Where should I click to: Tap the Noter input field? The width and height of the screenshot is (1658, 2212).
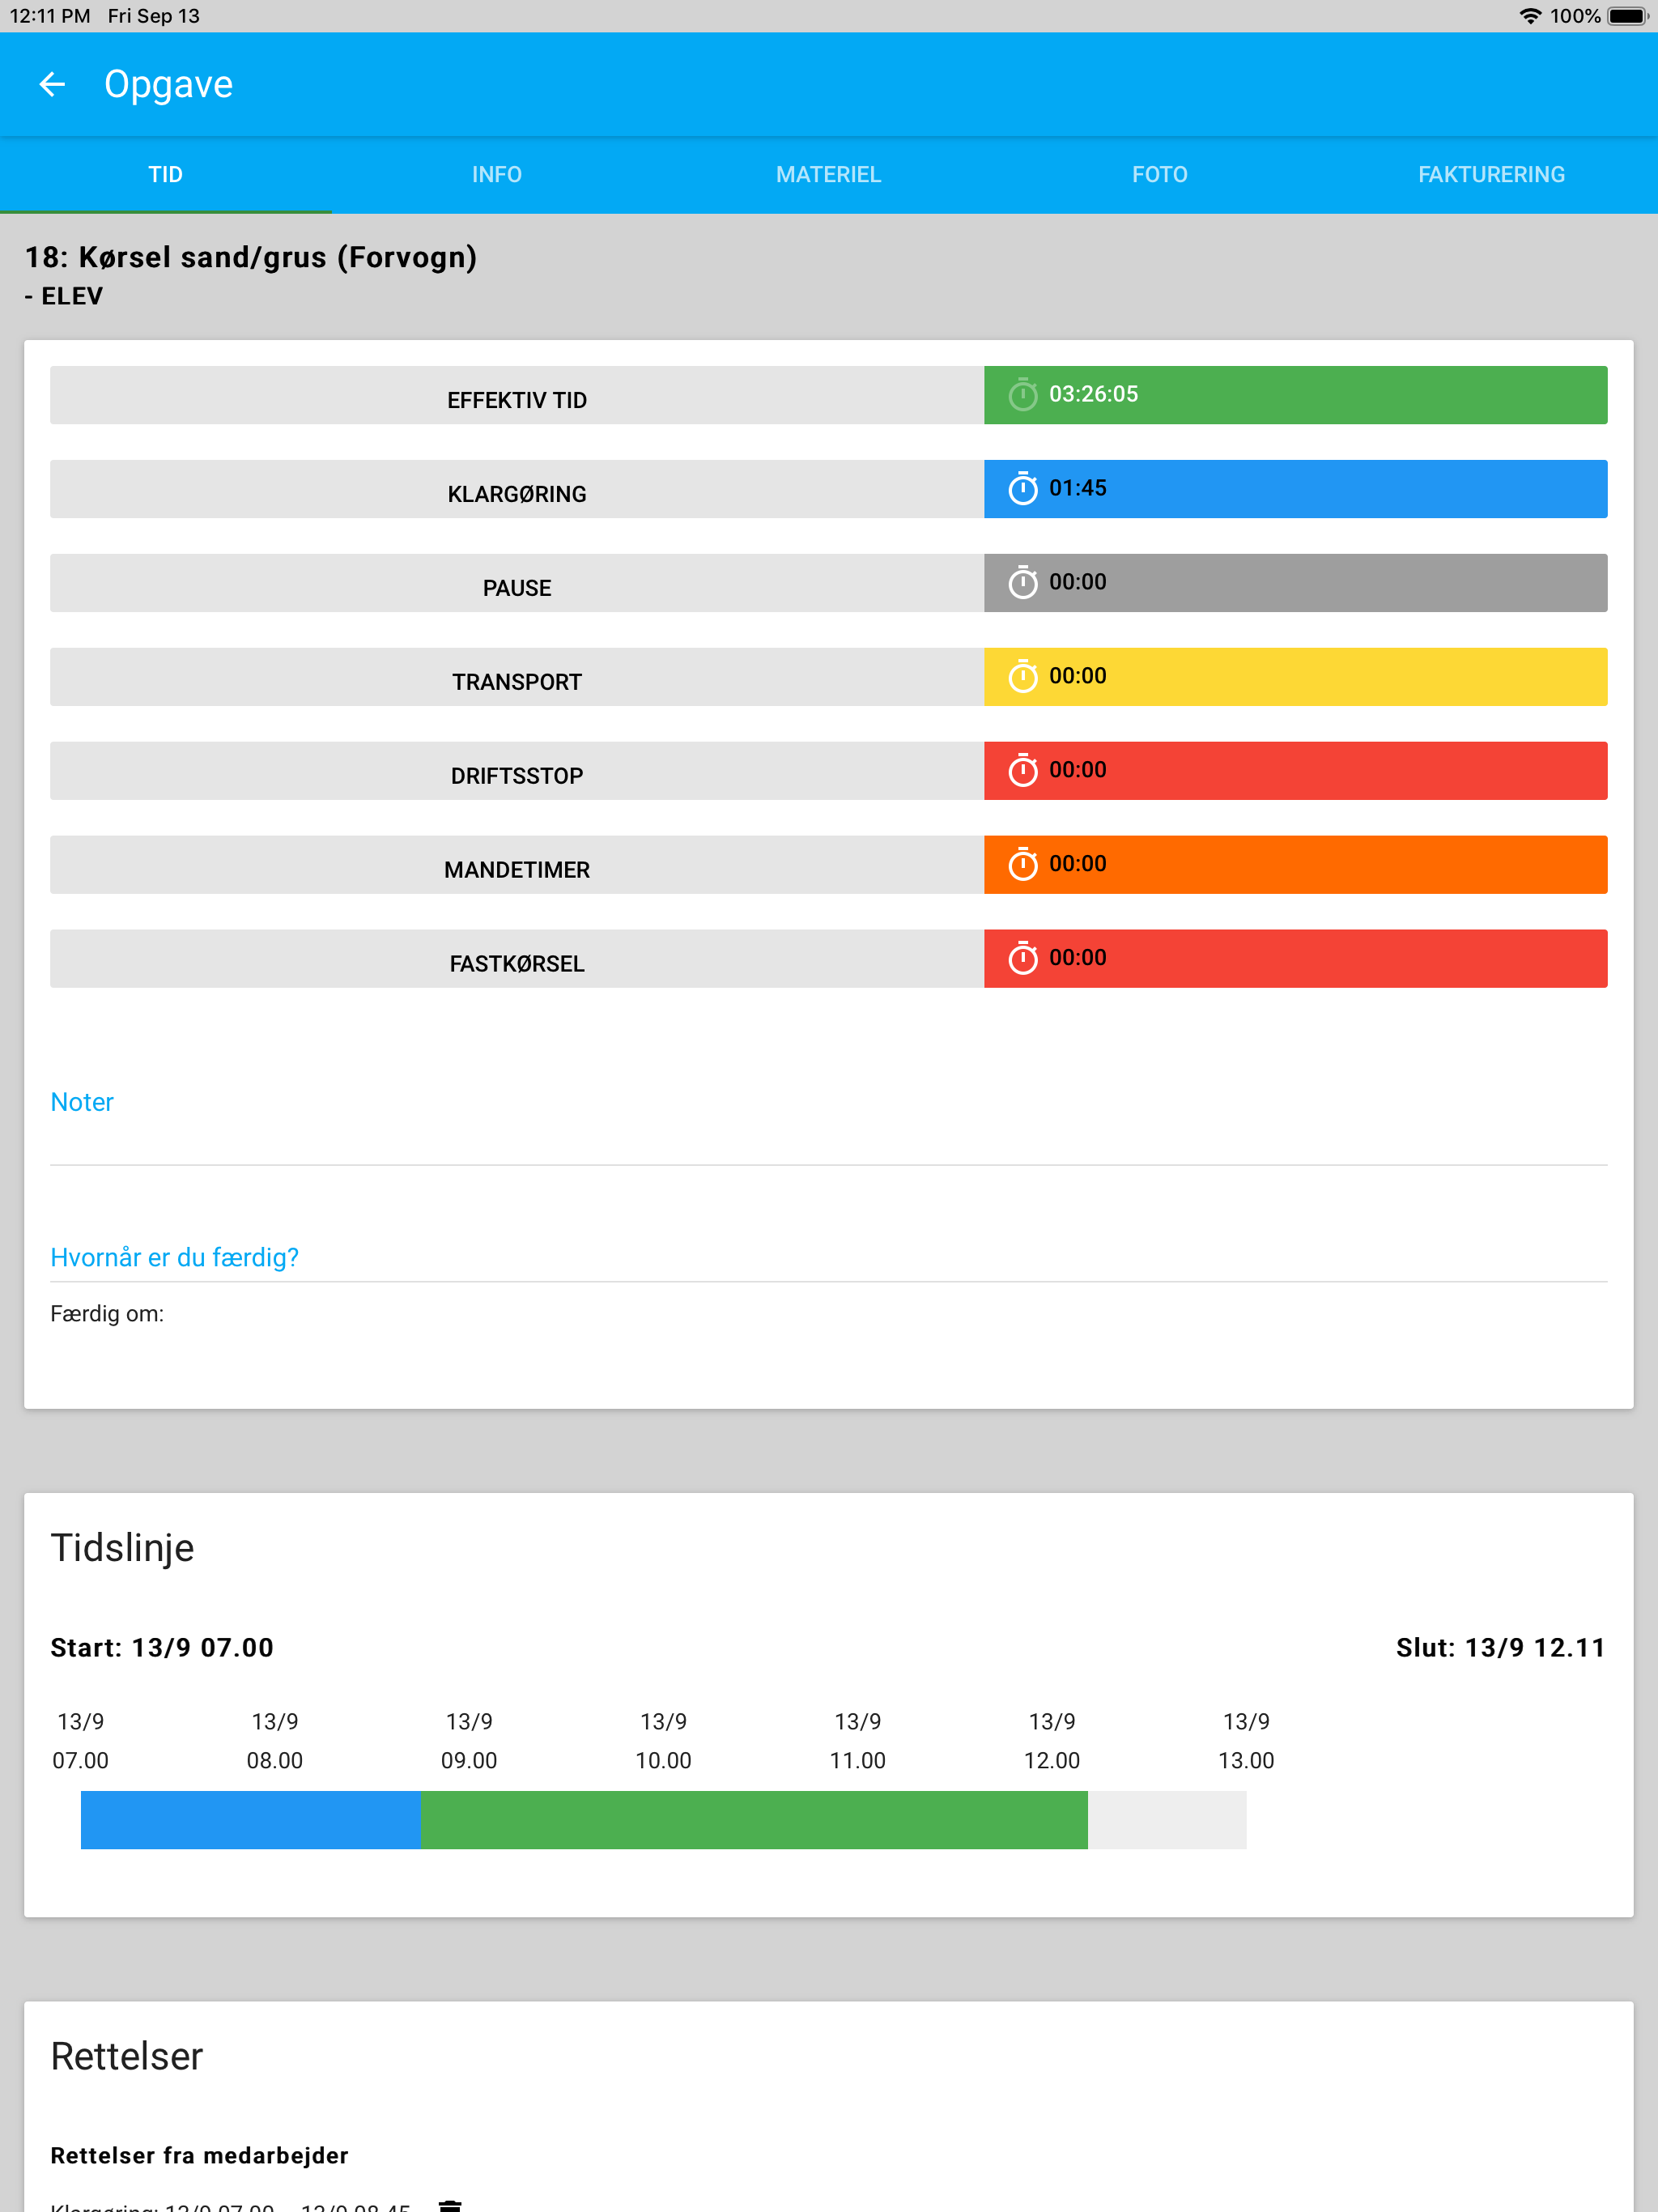click(x=828, y=1135)
